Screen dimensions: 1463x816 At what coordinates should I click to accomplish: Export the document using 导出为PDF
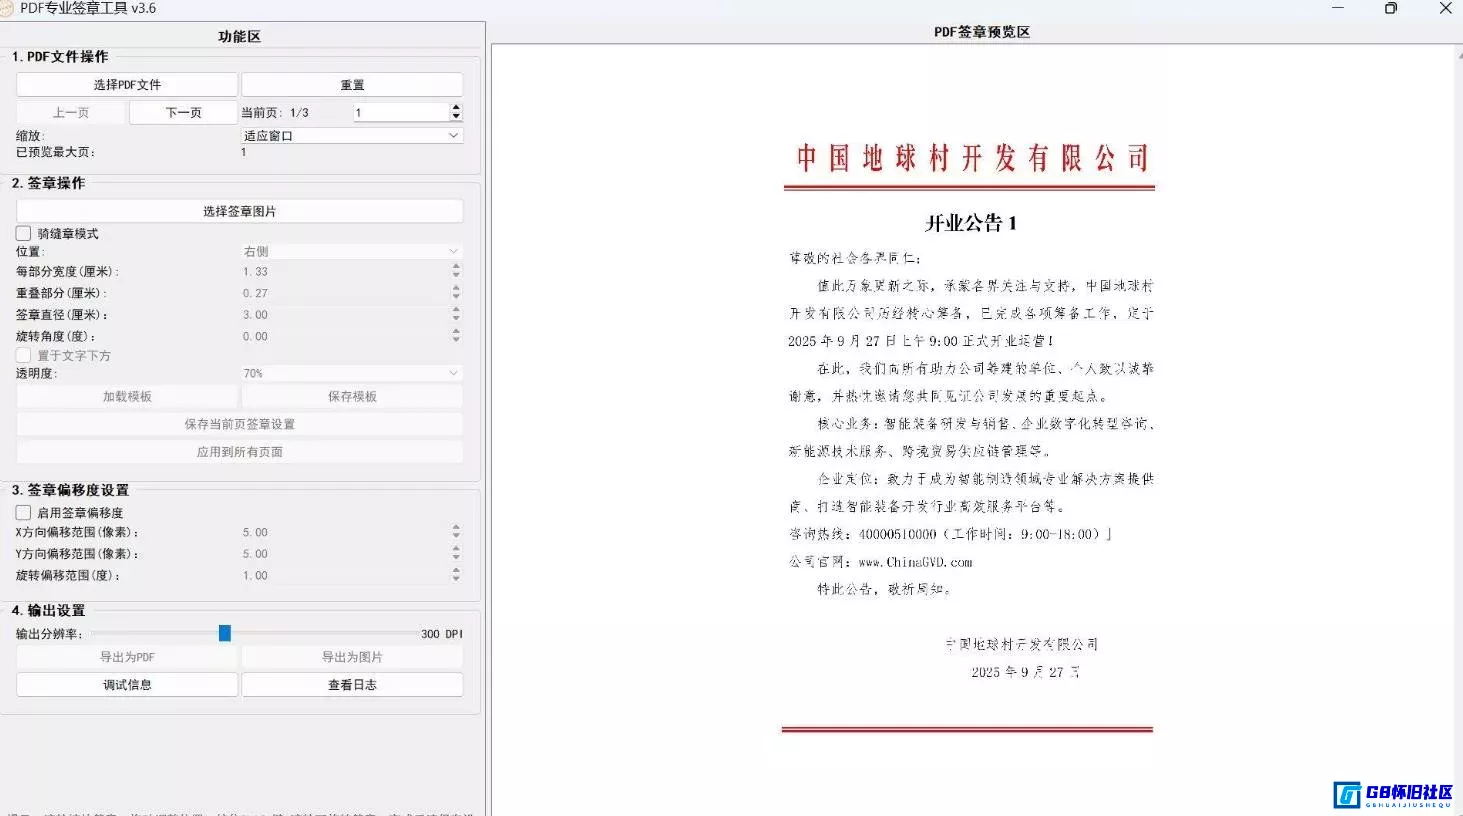pyautogui.click(x=126, y=656)
